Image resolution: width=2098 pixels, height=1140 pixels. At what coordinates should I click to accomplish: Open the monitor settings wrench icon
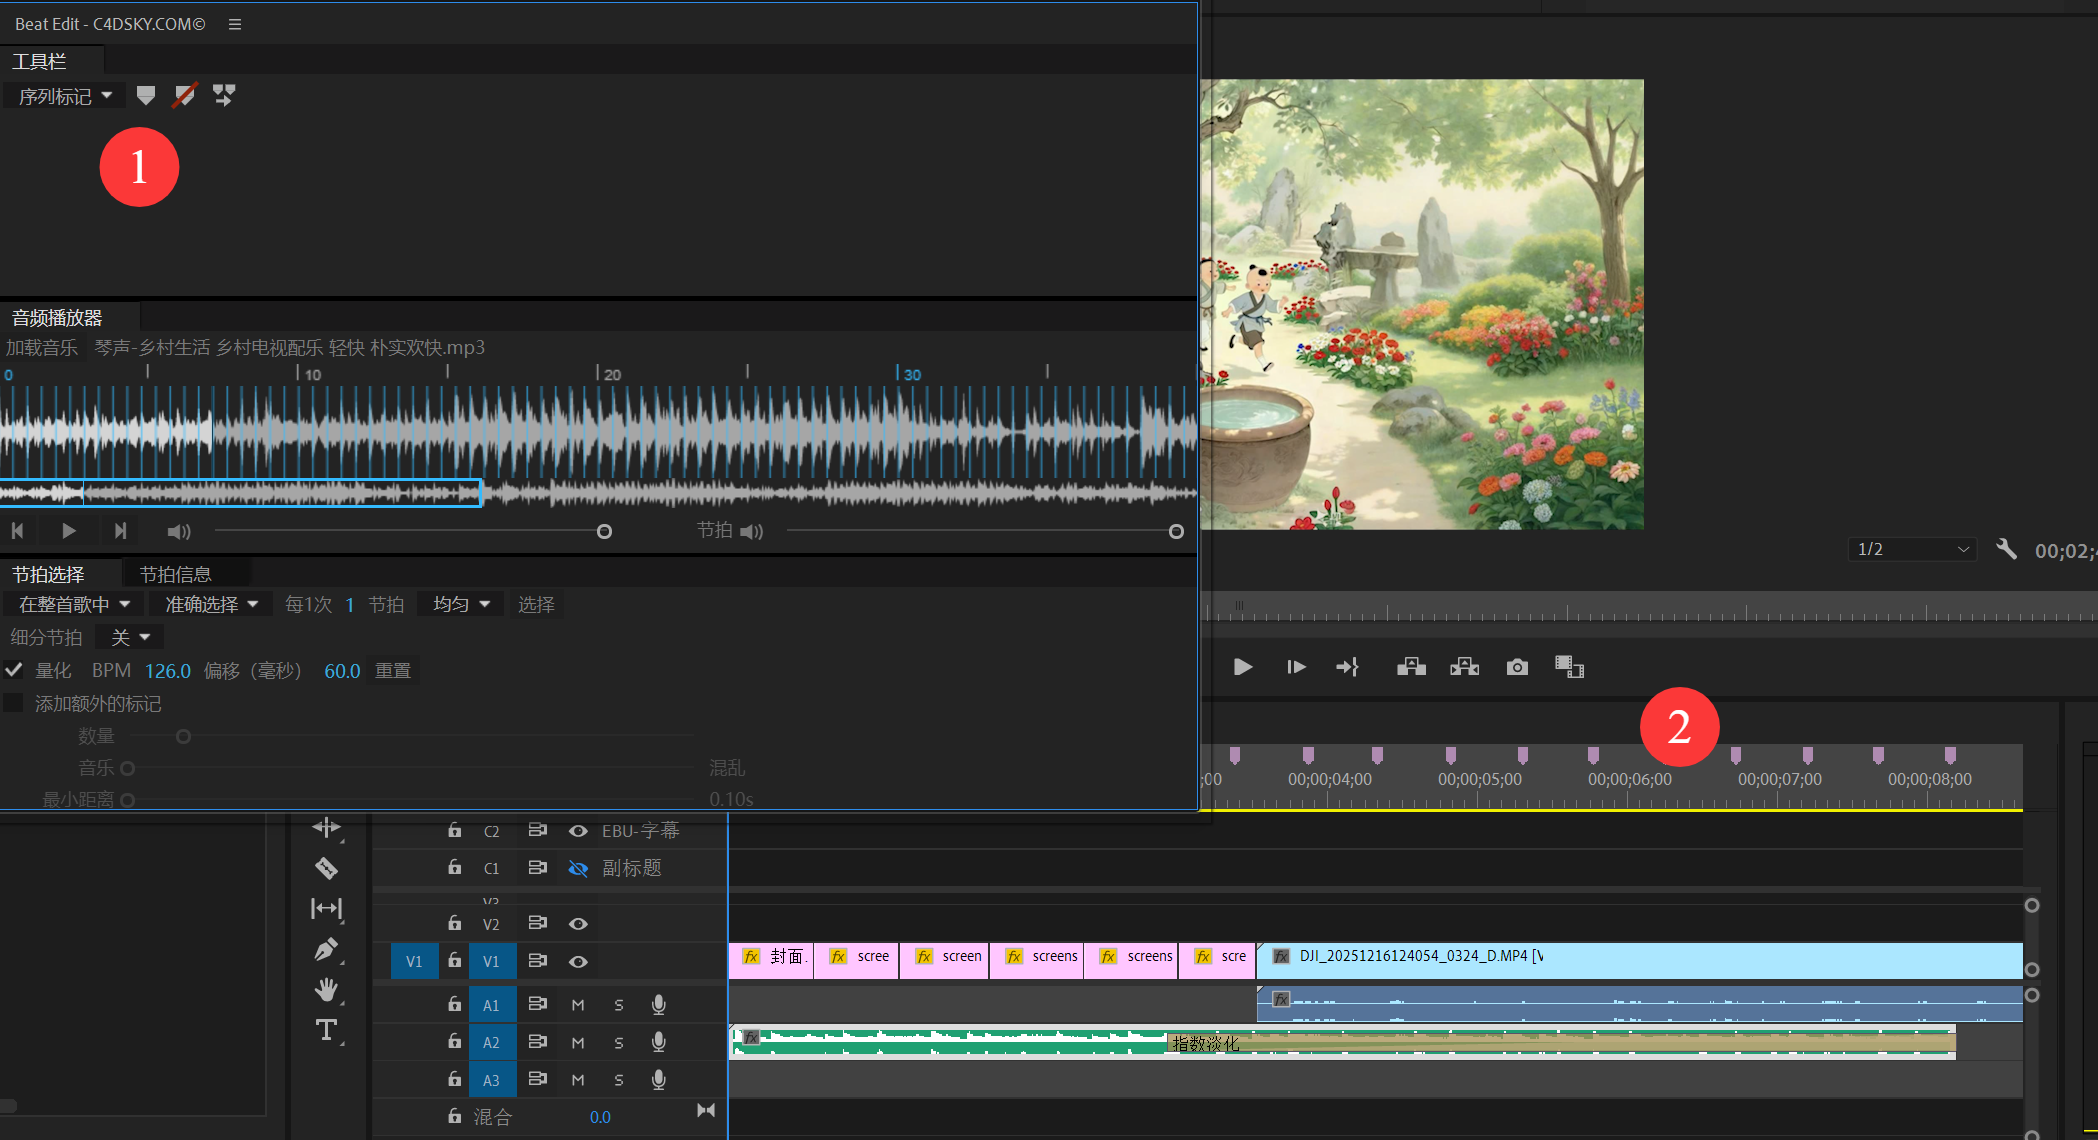pyautogui.click(x=2006, y=549)
